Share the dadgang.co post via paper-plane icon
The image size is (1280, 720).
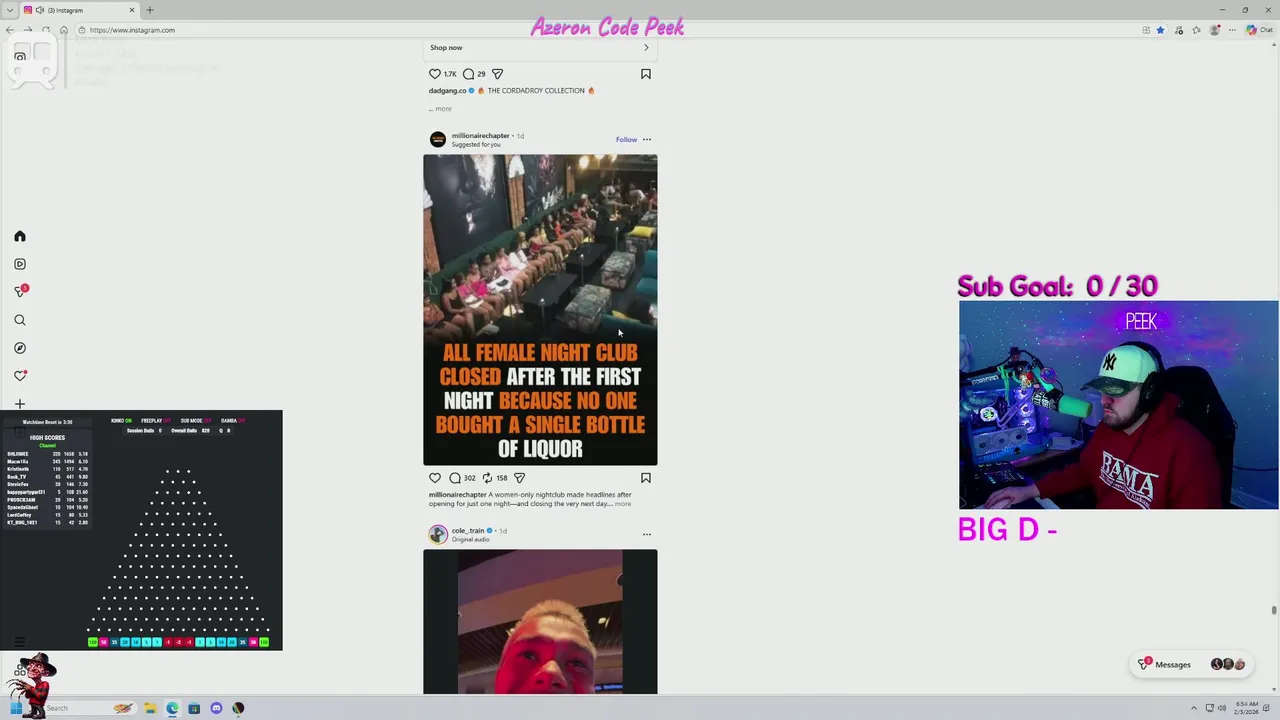click(497, 74)
